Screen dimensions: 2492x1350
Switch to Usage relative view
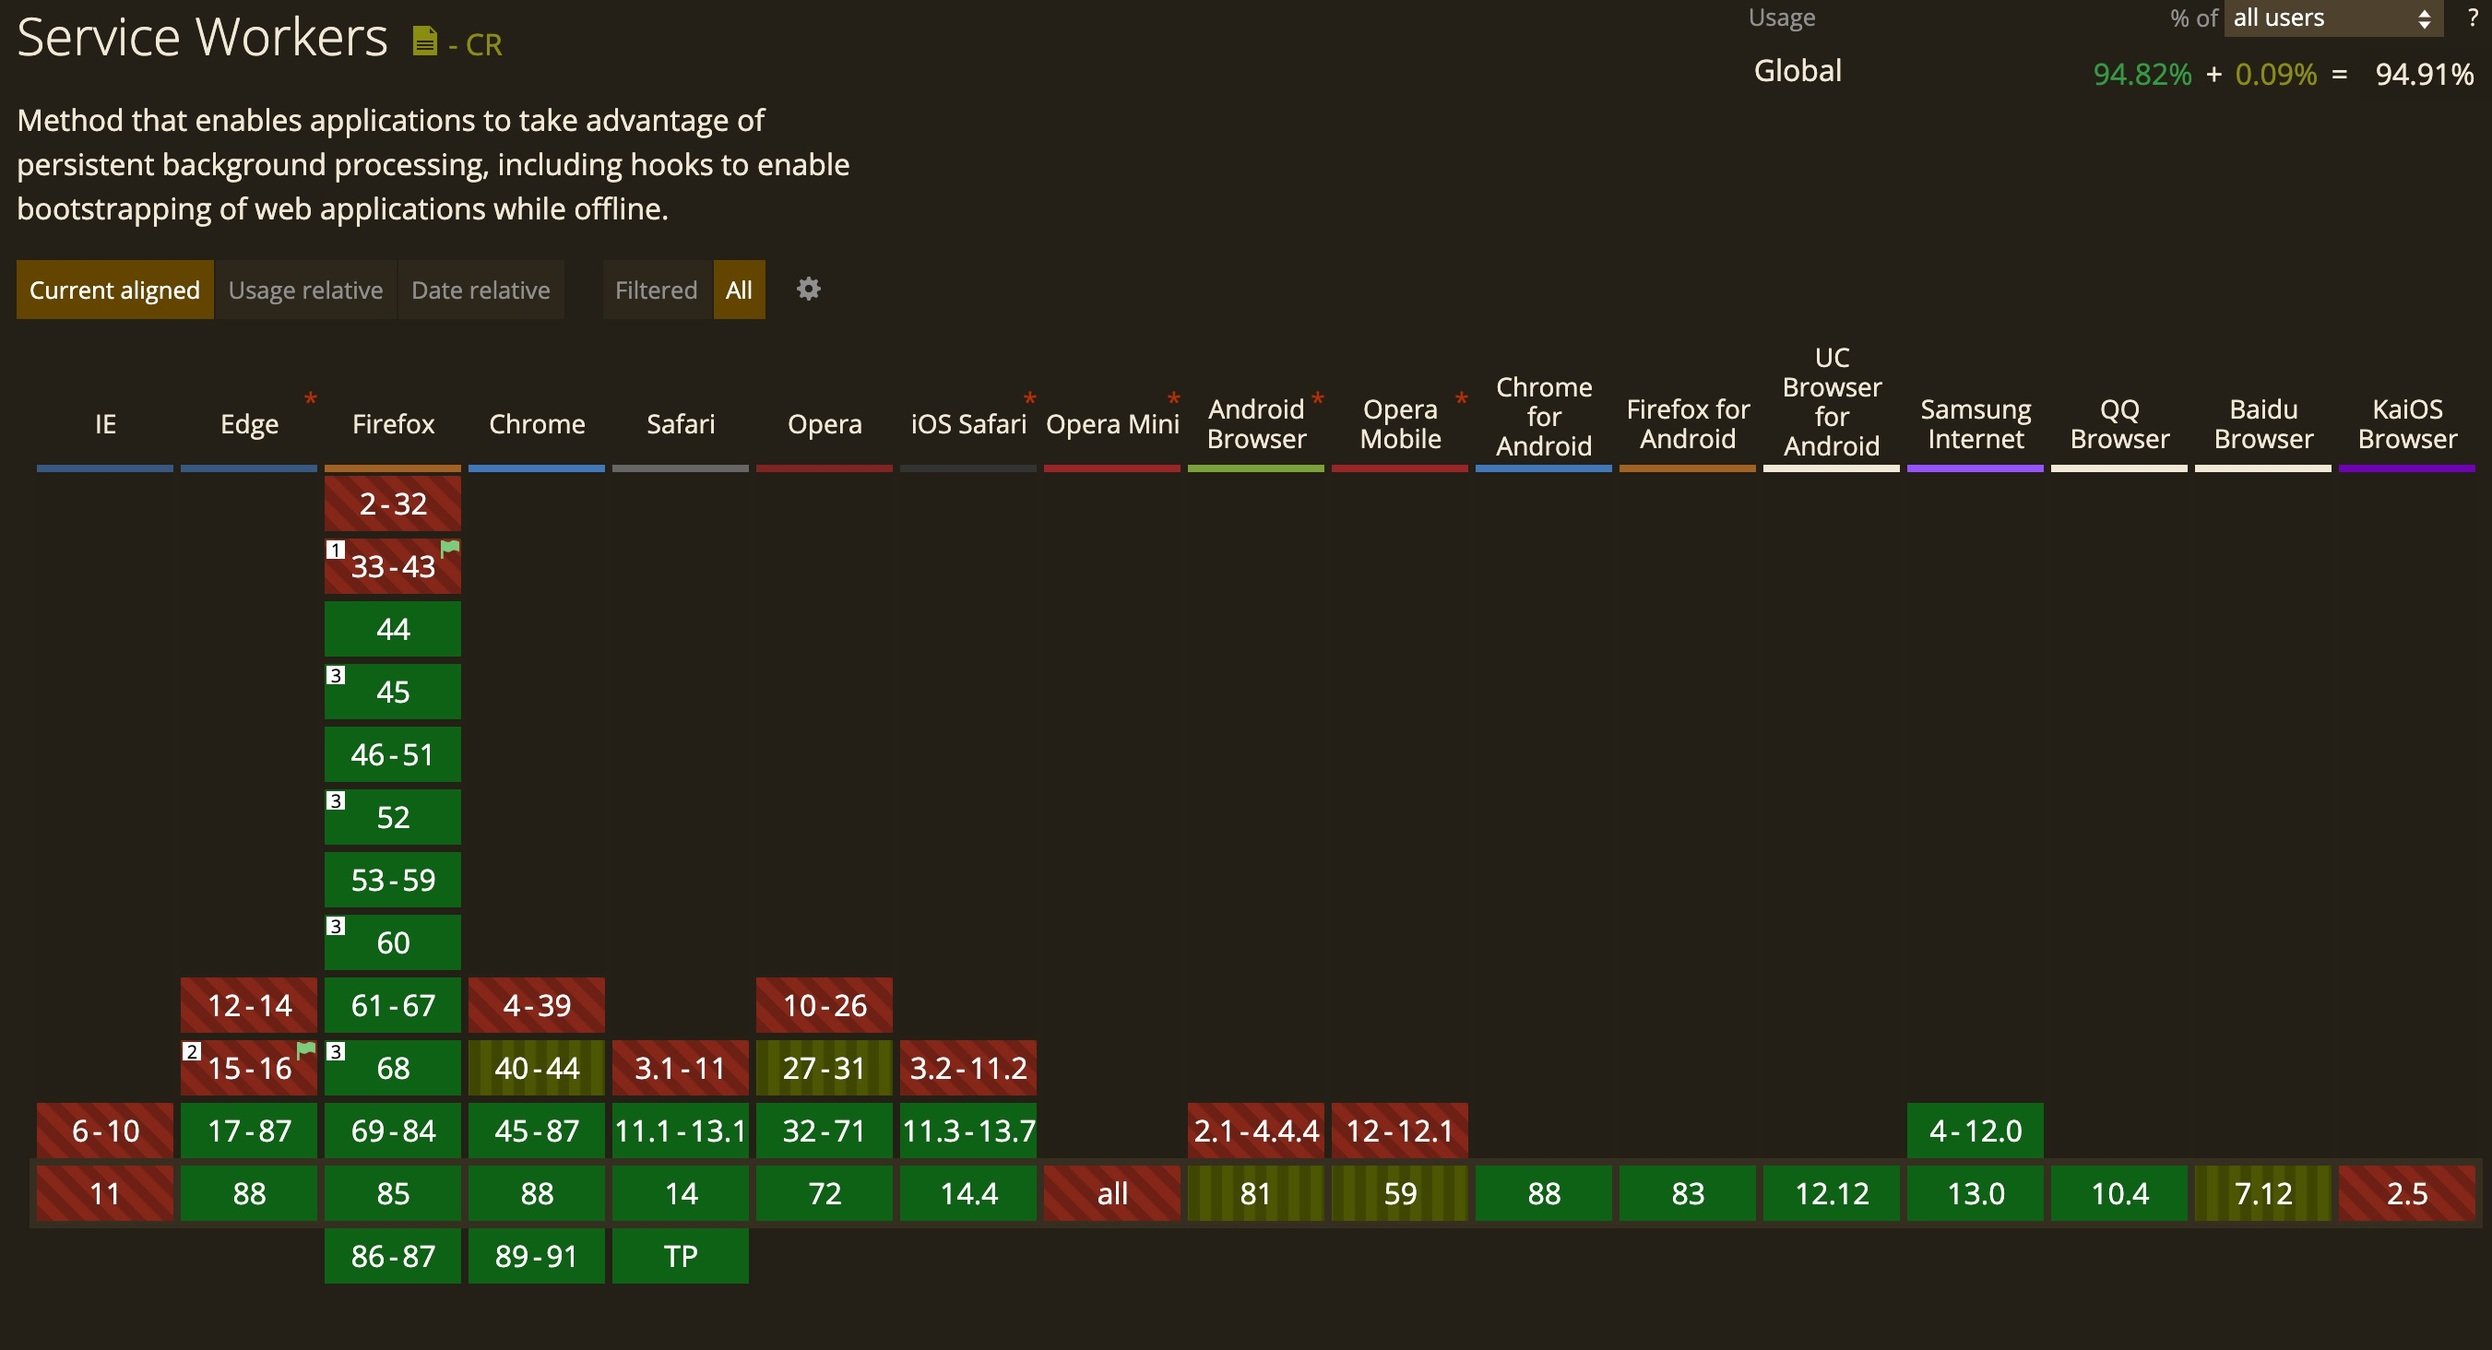point(305,290)
